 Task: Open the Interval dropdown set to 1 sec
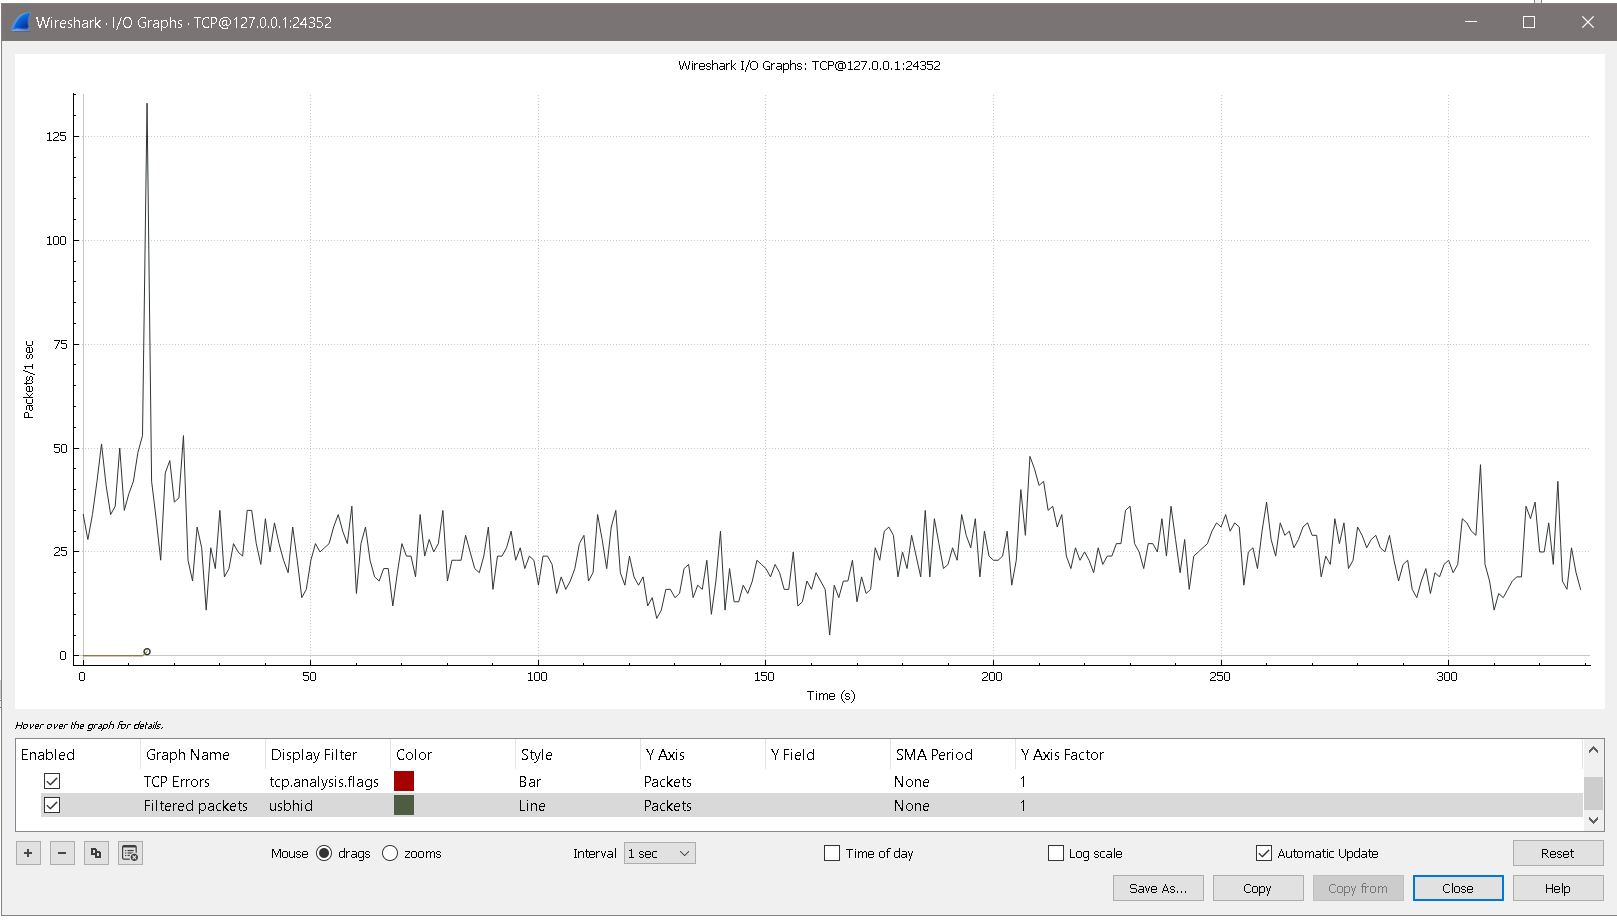point(660,853)
